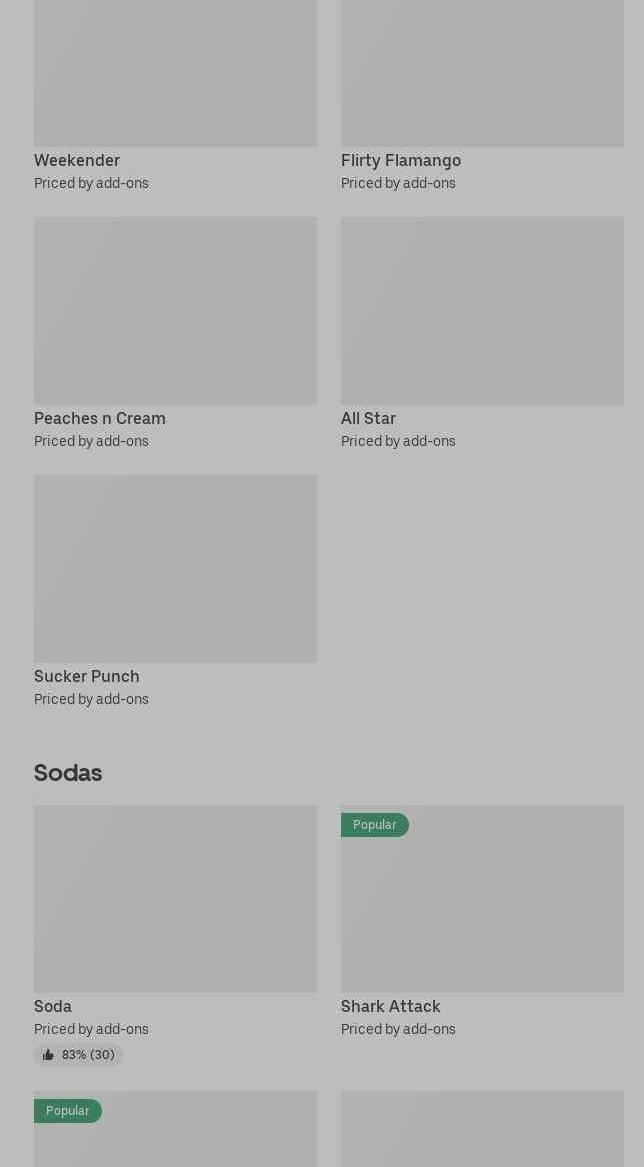Screen dimensions: 644x1167
Task: Select the Peaches n Cream title text
Action: click(x=100, y=418)
